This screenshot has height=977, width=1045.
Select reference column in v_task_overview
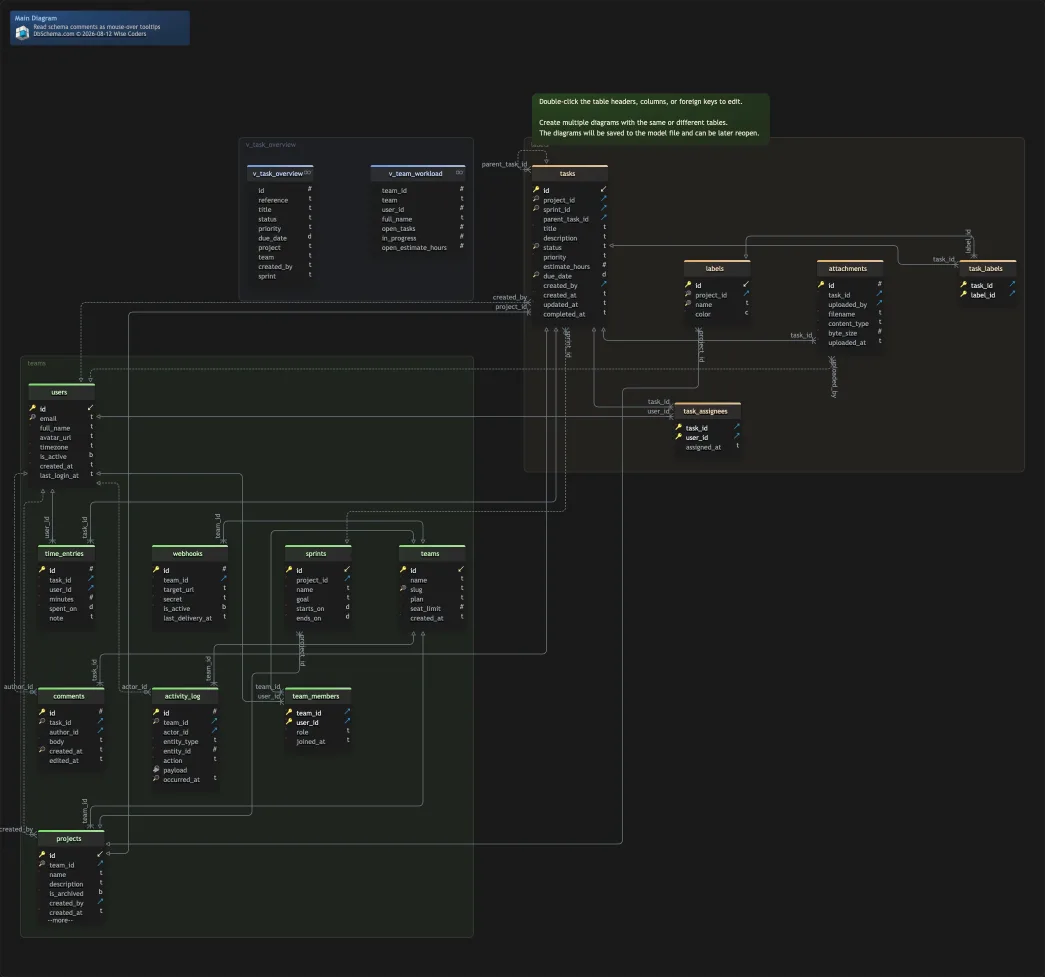[280, 200]
